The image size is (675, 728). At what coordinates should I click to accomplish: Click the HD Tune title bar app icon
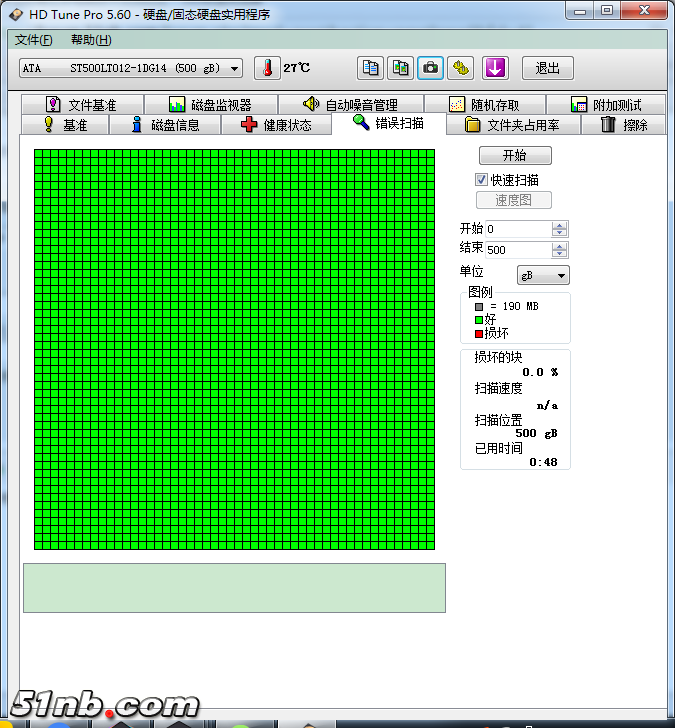[16, 14]
